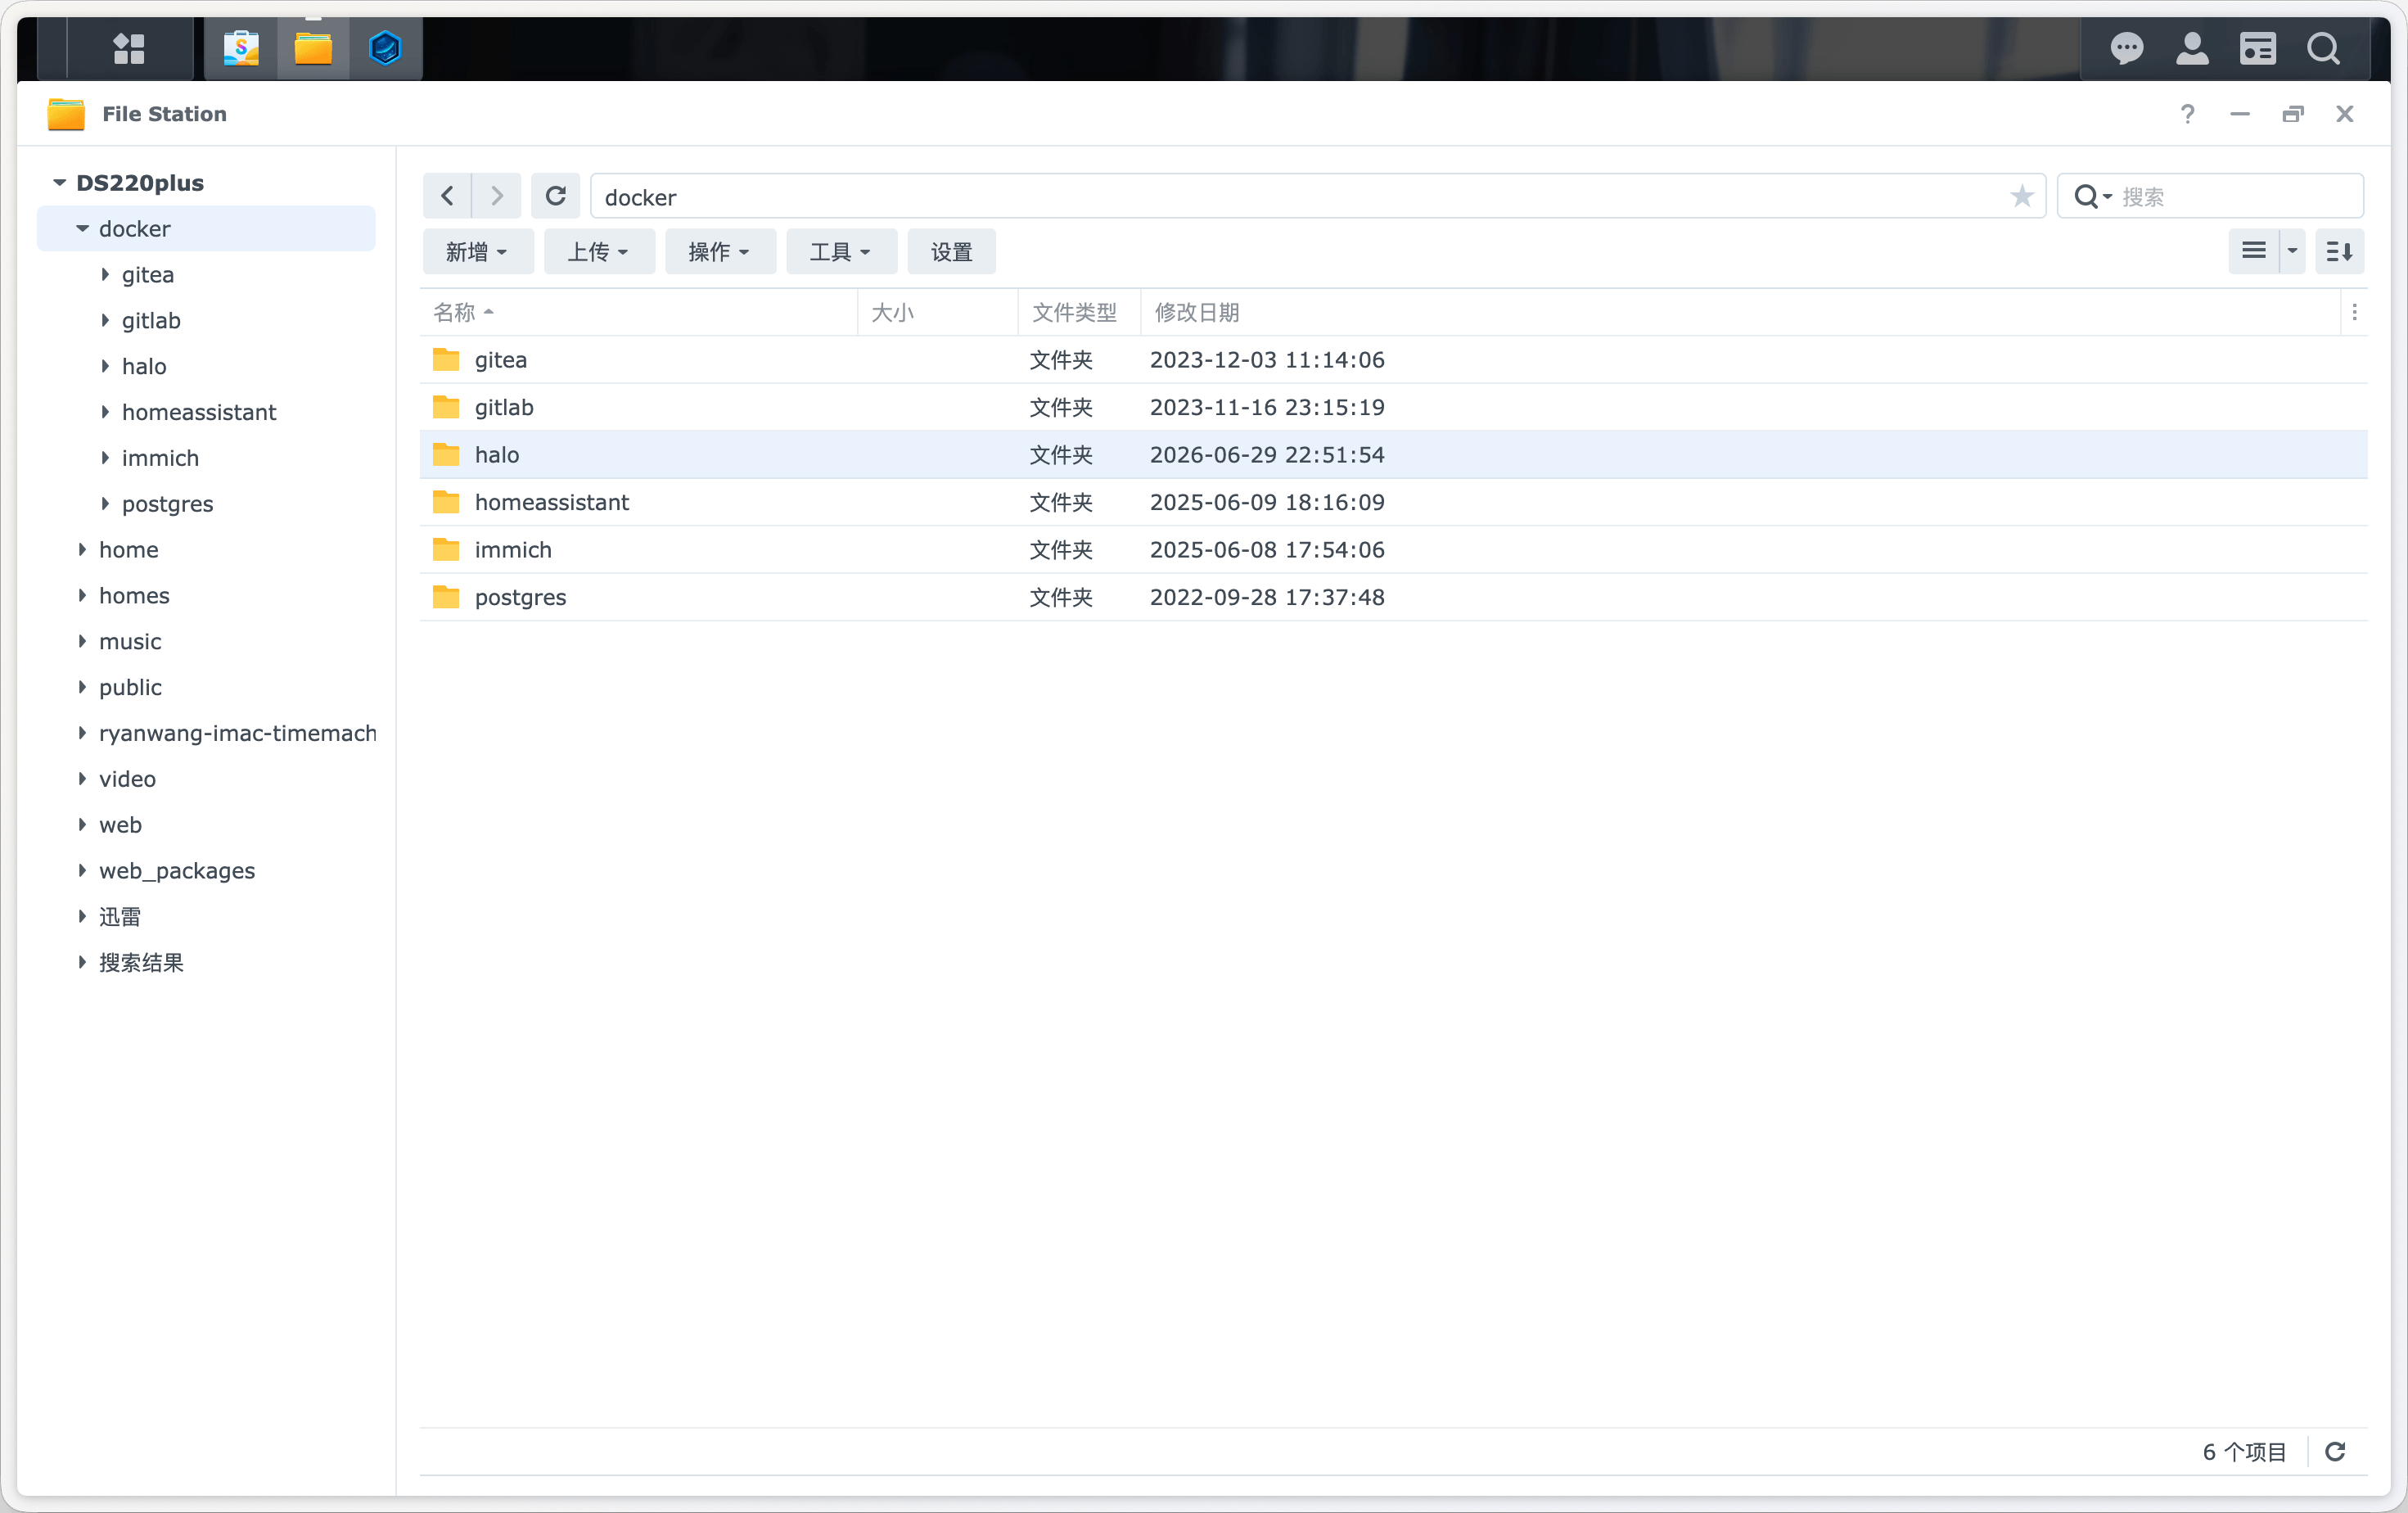2408x1513 pixels.
Task: Open column options kebab menu
Action: [x=2354, y=313]
